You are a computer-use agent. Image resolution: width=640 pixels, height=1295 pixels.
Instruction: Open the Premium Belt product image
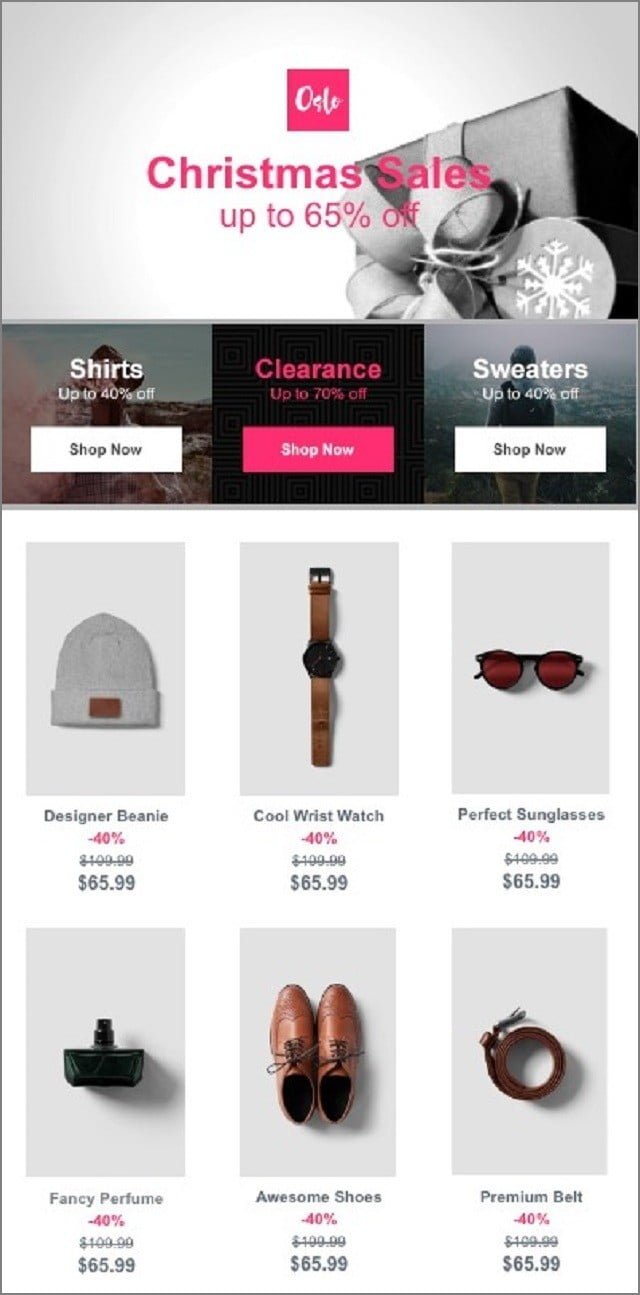[x=529, y=1050]
